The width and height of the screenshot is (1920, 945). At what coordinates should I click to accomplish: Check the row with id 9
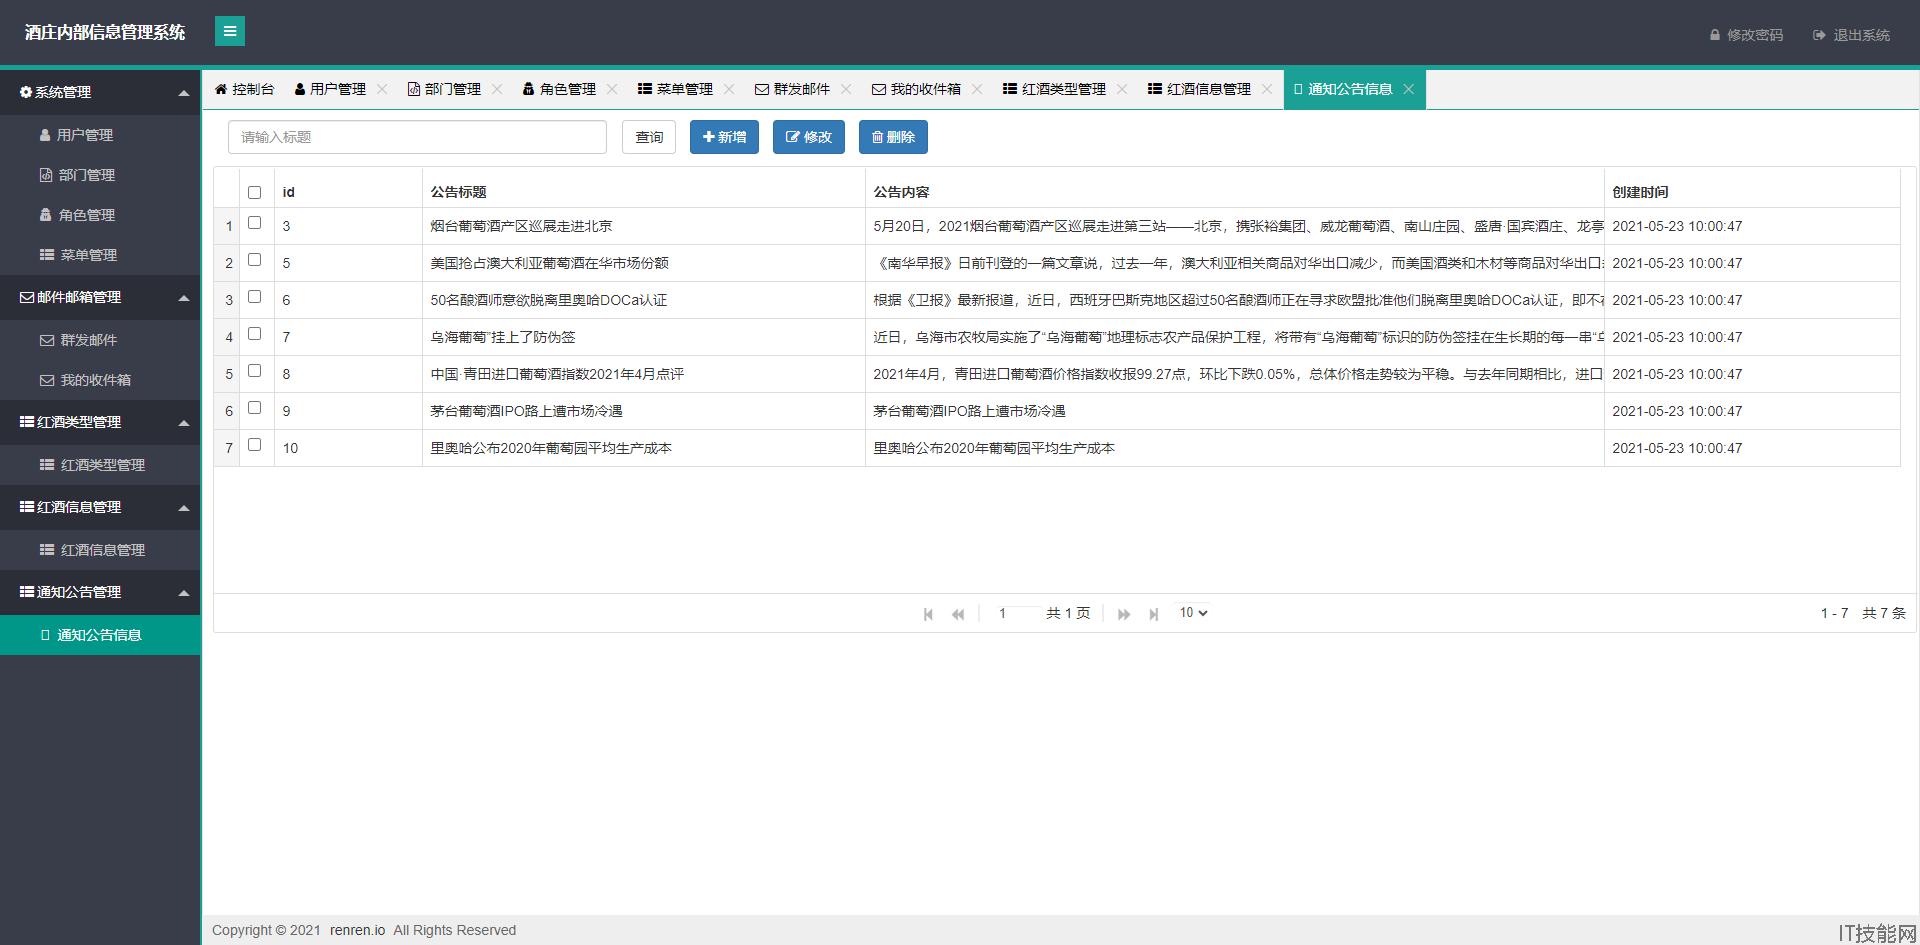255,408
